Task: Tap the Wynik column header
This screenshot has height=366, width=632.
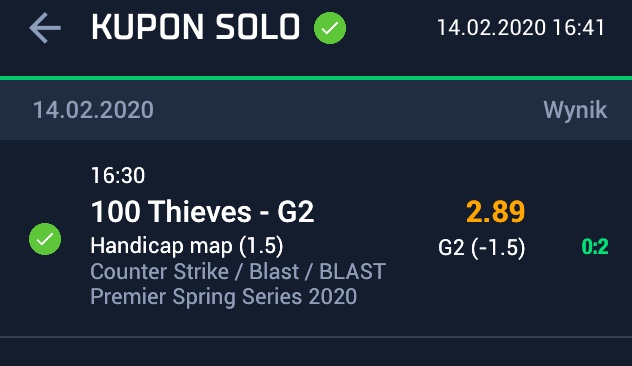Action: [575, 110]
